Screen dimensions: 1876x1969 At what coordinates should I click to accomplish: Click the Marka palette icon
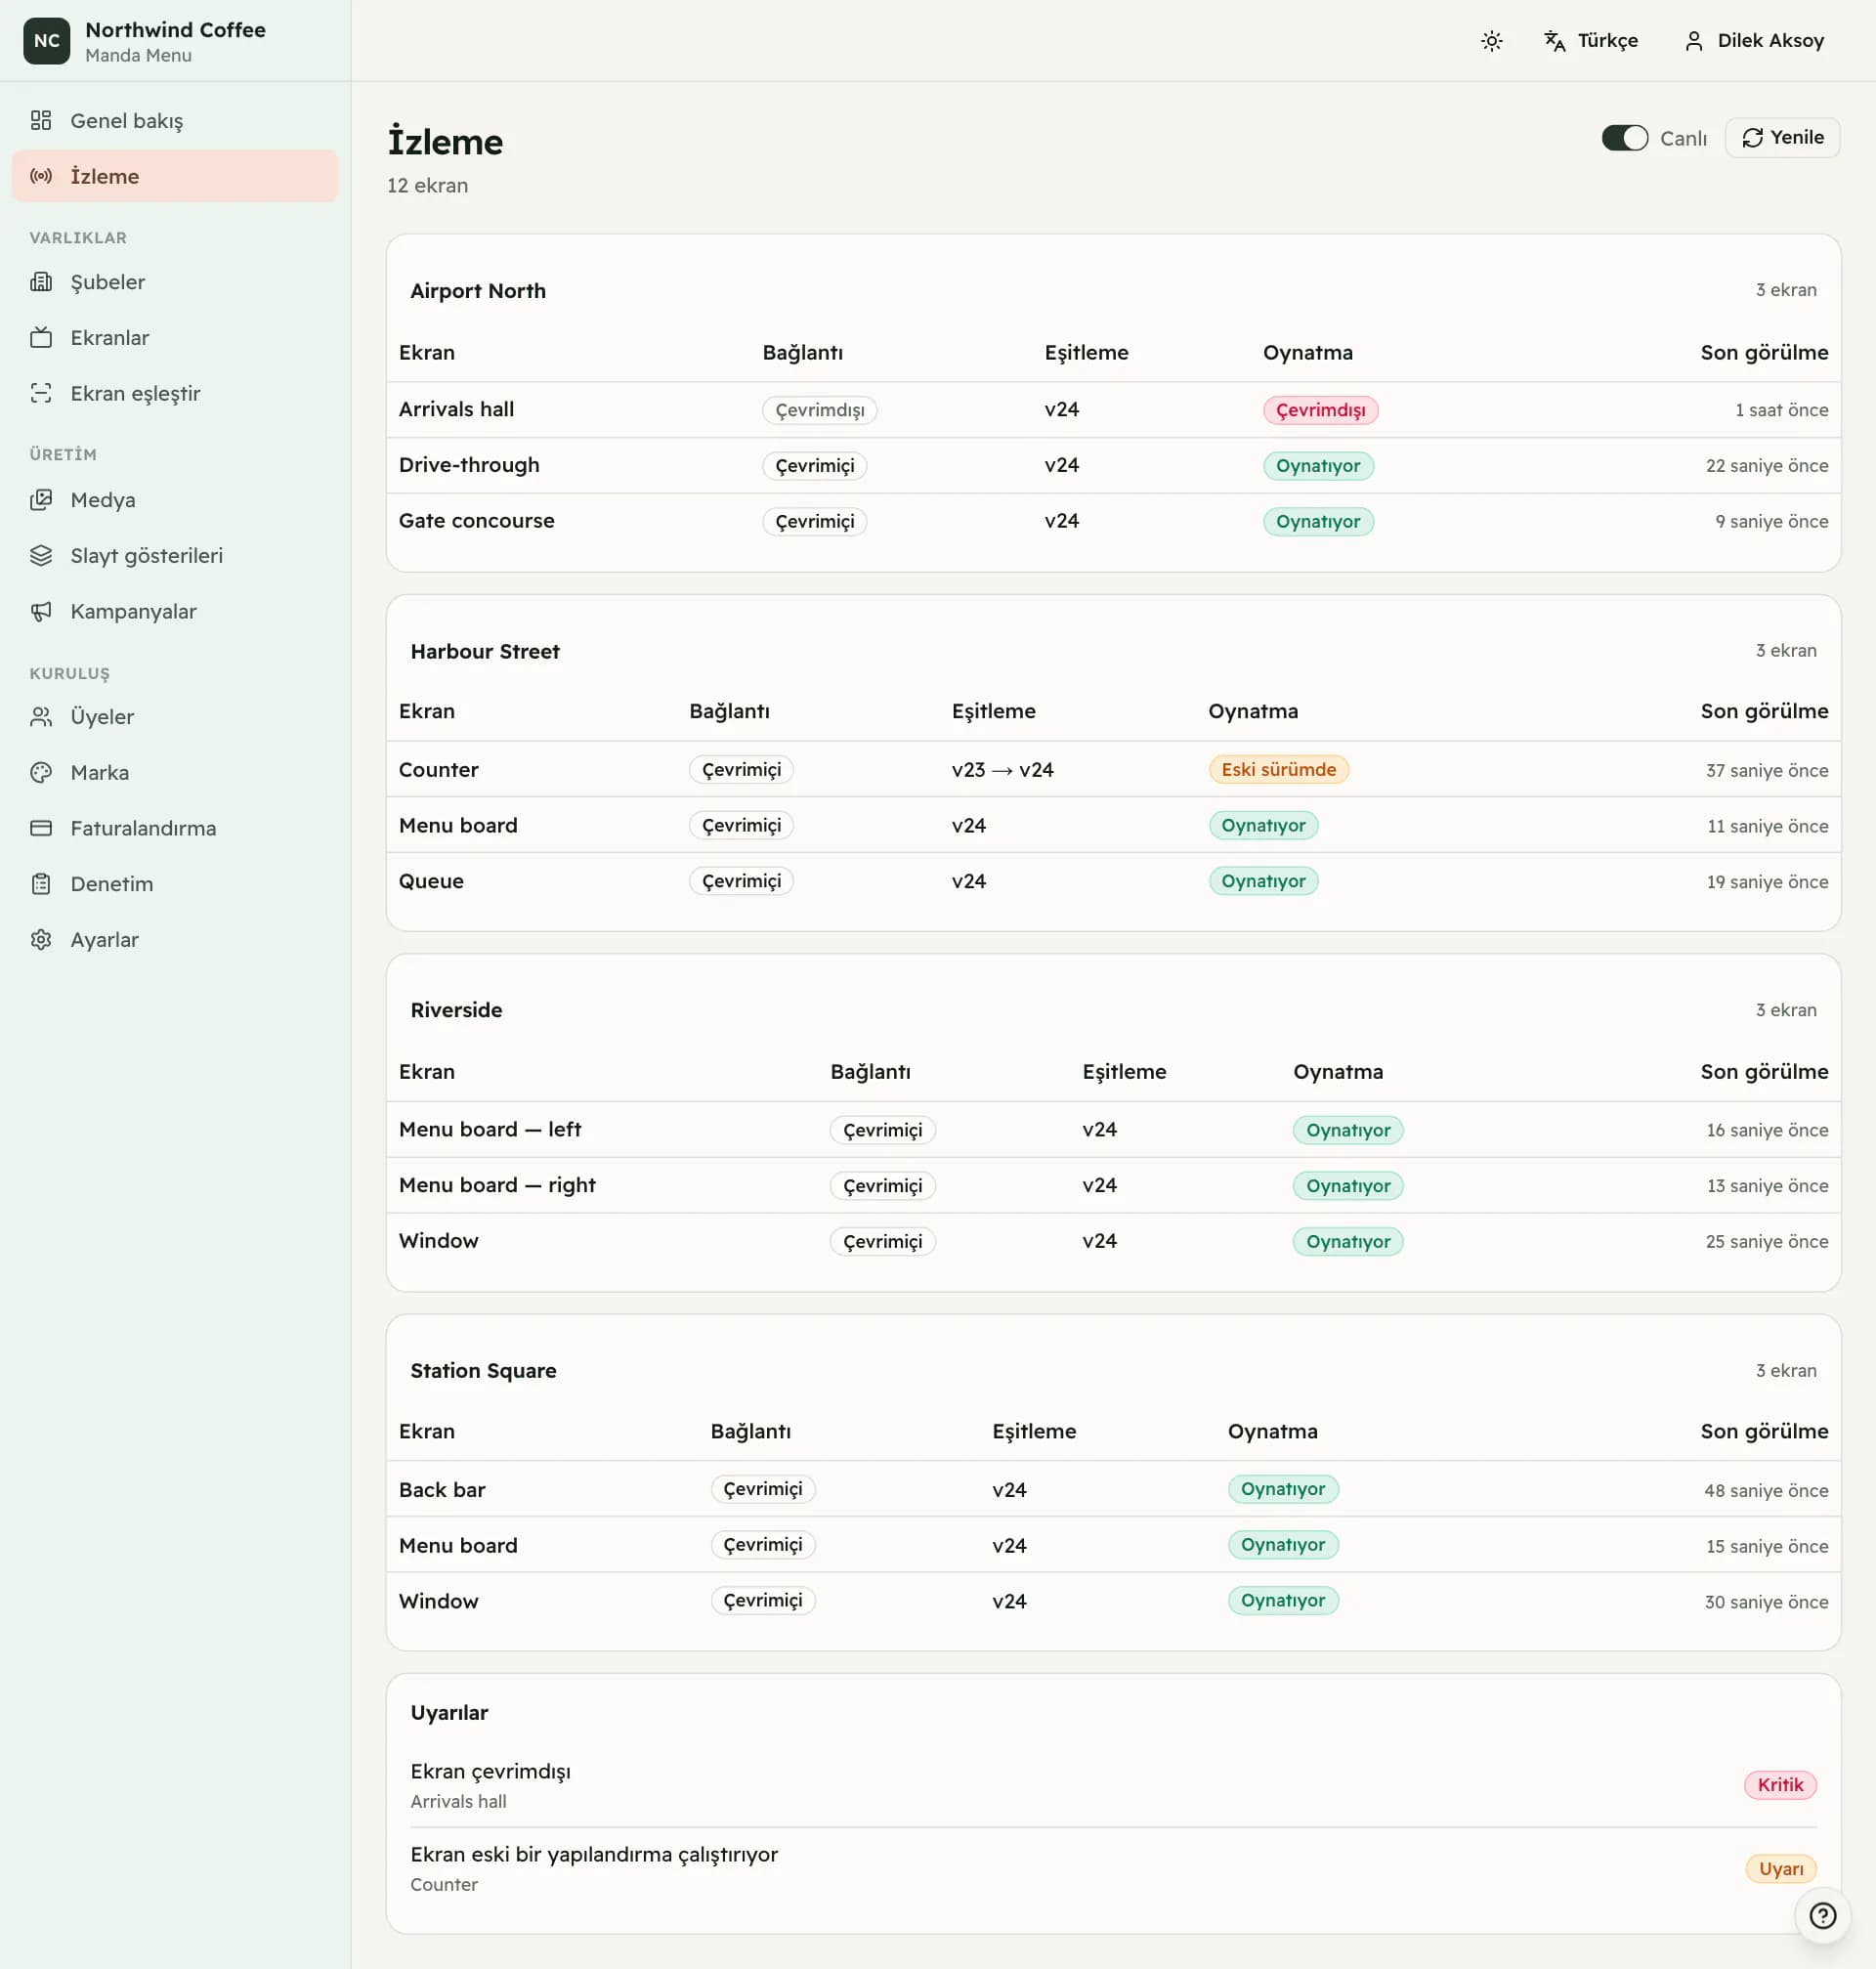point(41,773)
